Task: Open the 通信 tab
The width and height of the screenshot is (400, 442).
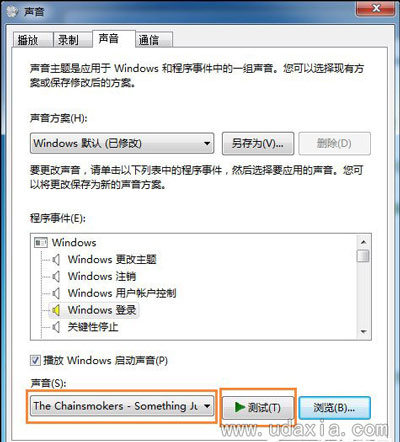Action: point(154,40)
